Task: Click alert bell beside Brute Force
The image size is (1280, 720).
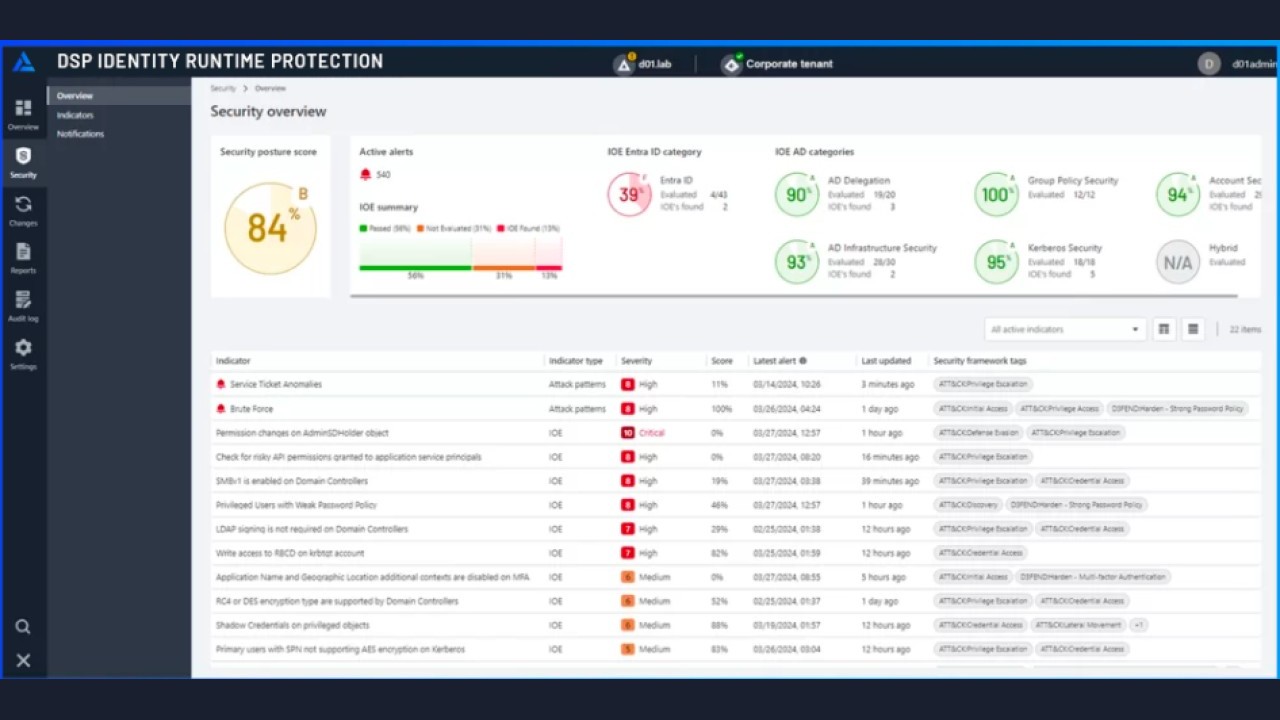Action: pyautogui.click(x=221, y=408)
